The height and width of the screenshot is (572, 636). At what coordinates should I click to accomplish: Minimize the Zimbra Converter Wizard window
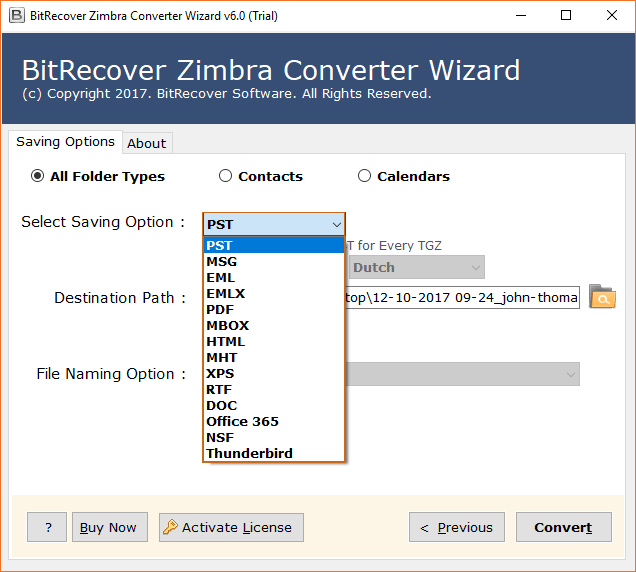click(521, 16)
